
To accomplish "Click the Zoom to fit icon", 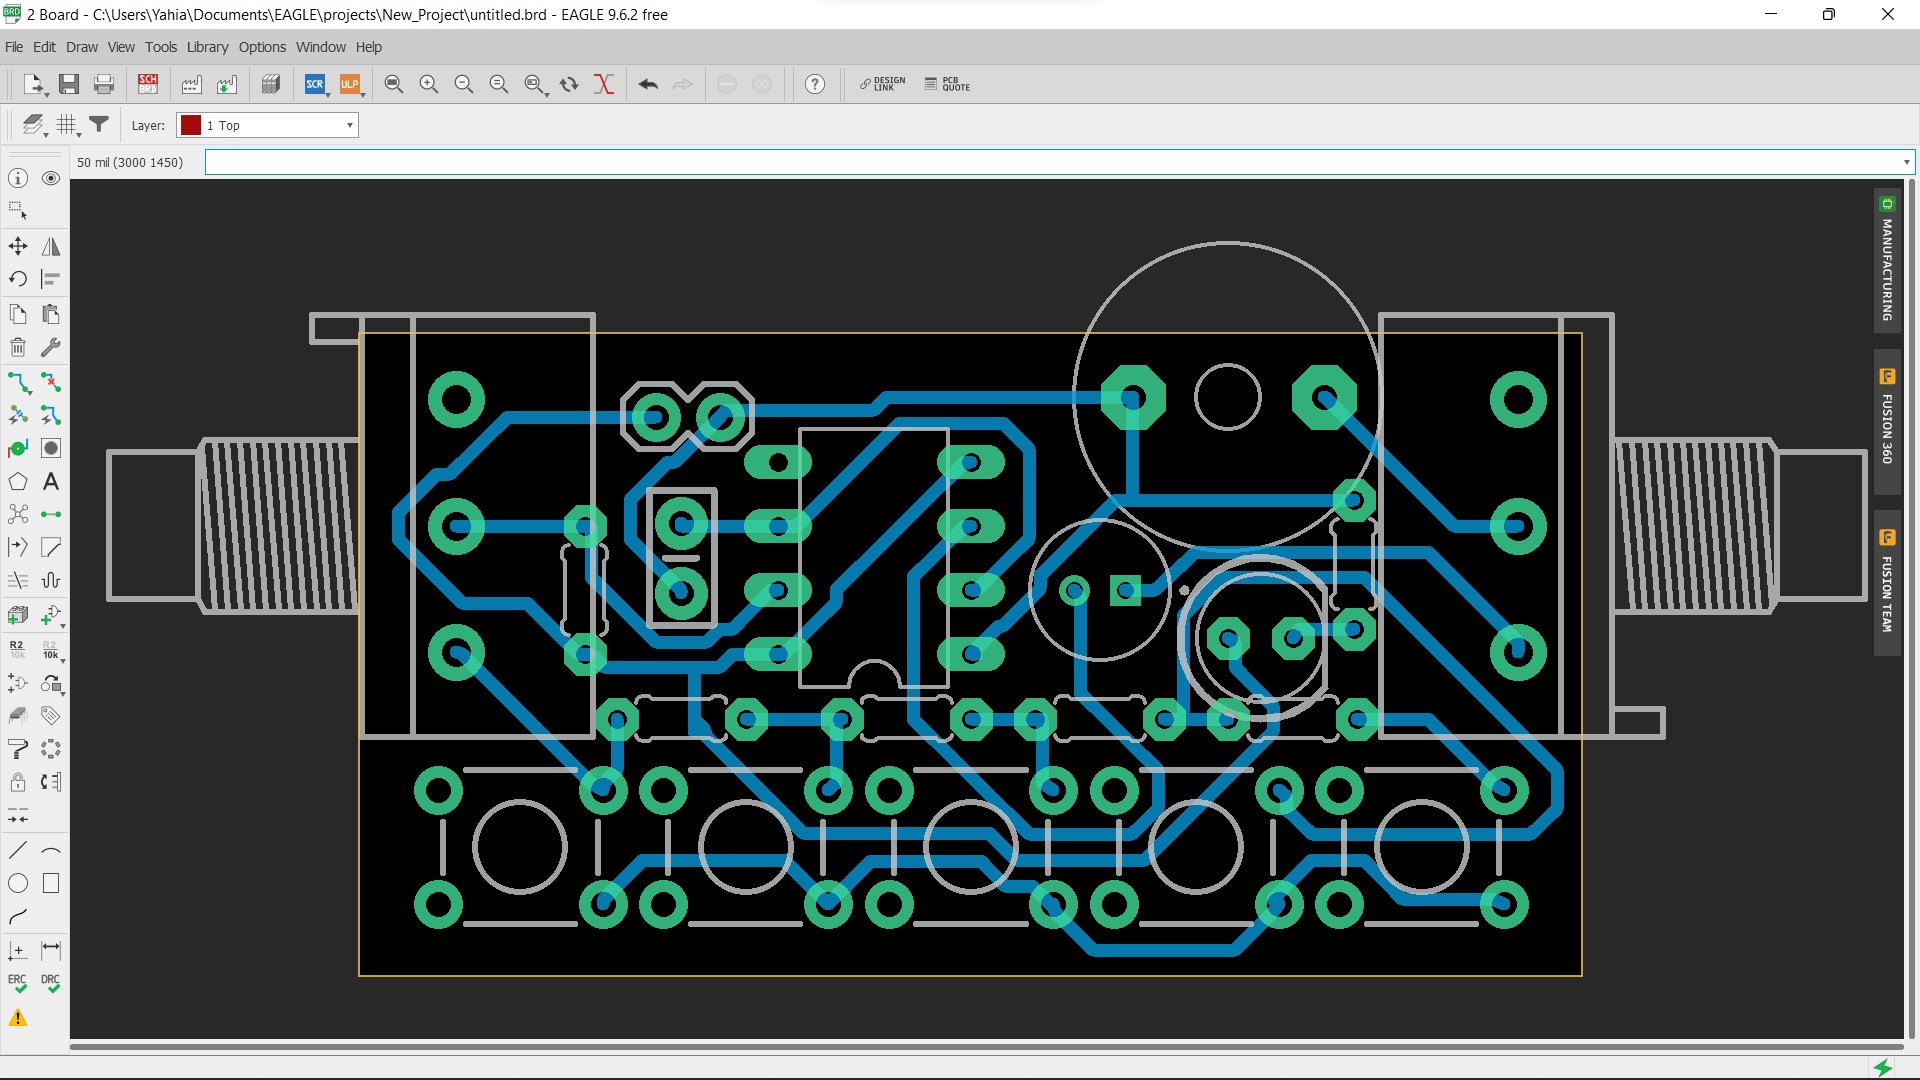I will click(394, 85).
